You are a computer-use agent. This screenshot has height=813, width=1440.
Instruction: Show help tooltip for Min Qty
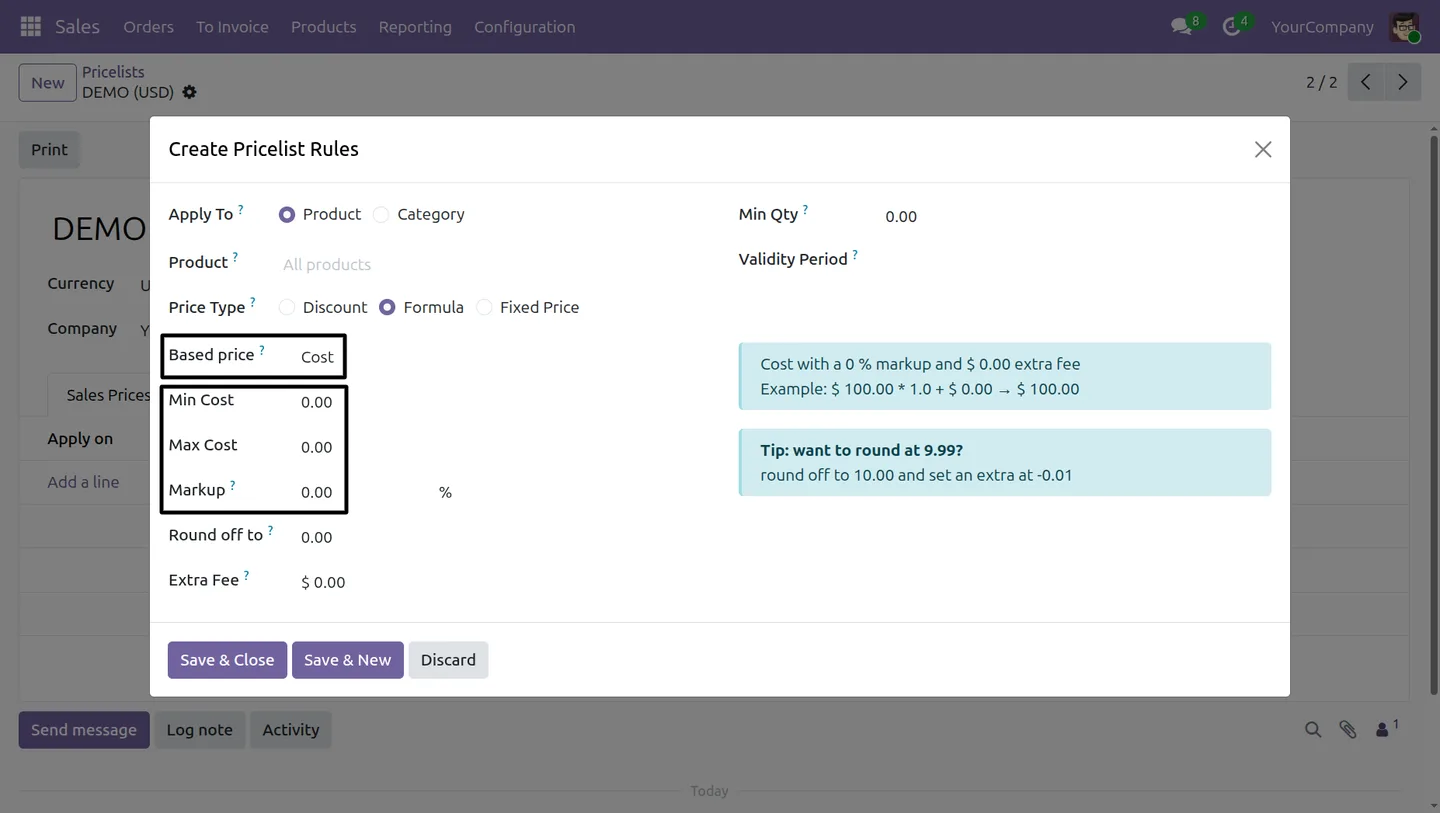coord(805,210)
